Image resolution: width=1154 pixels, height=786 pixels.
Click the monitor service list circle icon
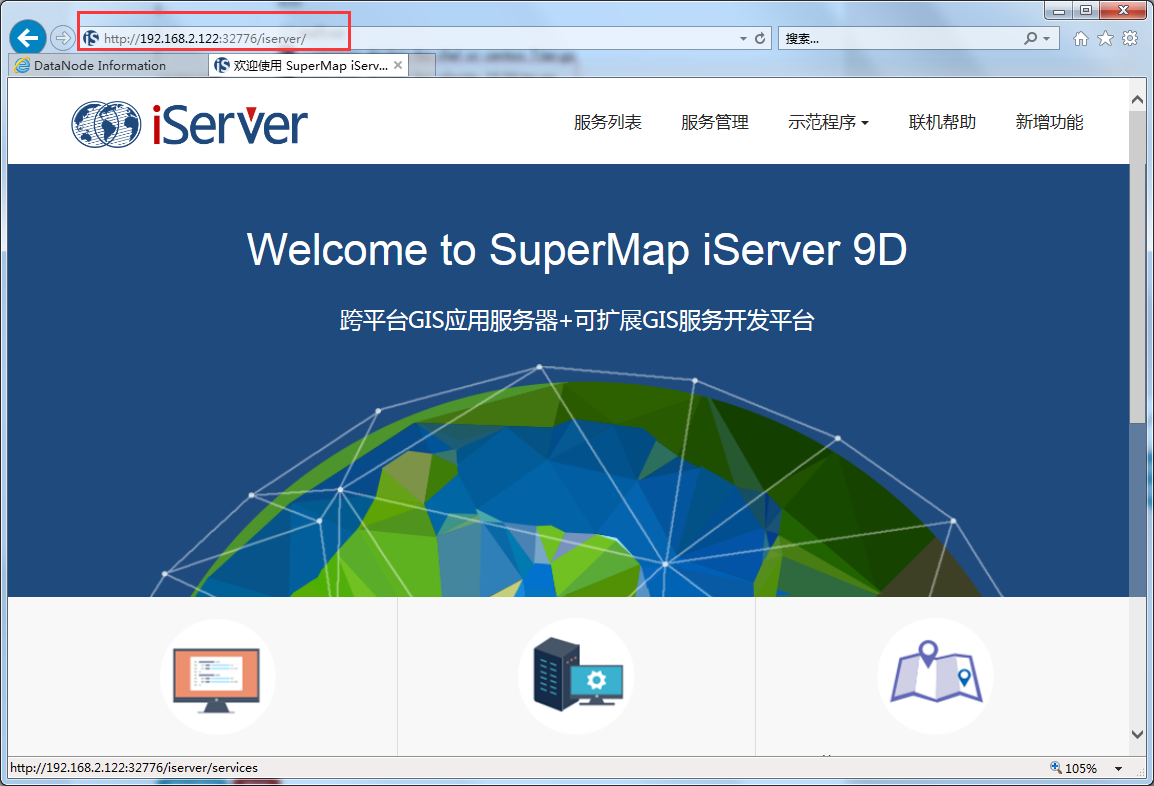(x=218, y=677)
